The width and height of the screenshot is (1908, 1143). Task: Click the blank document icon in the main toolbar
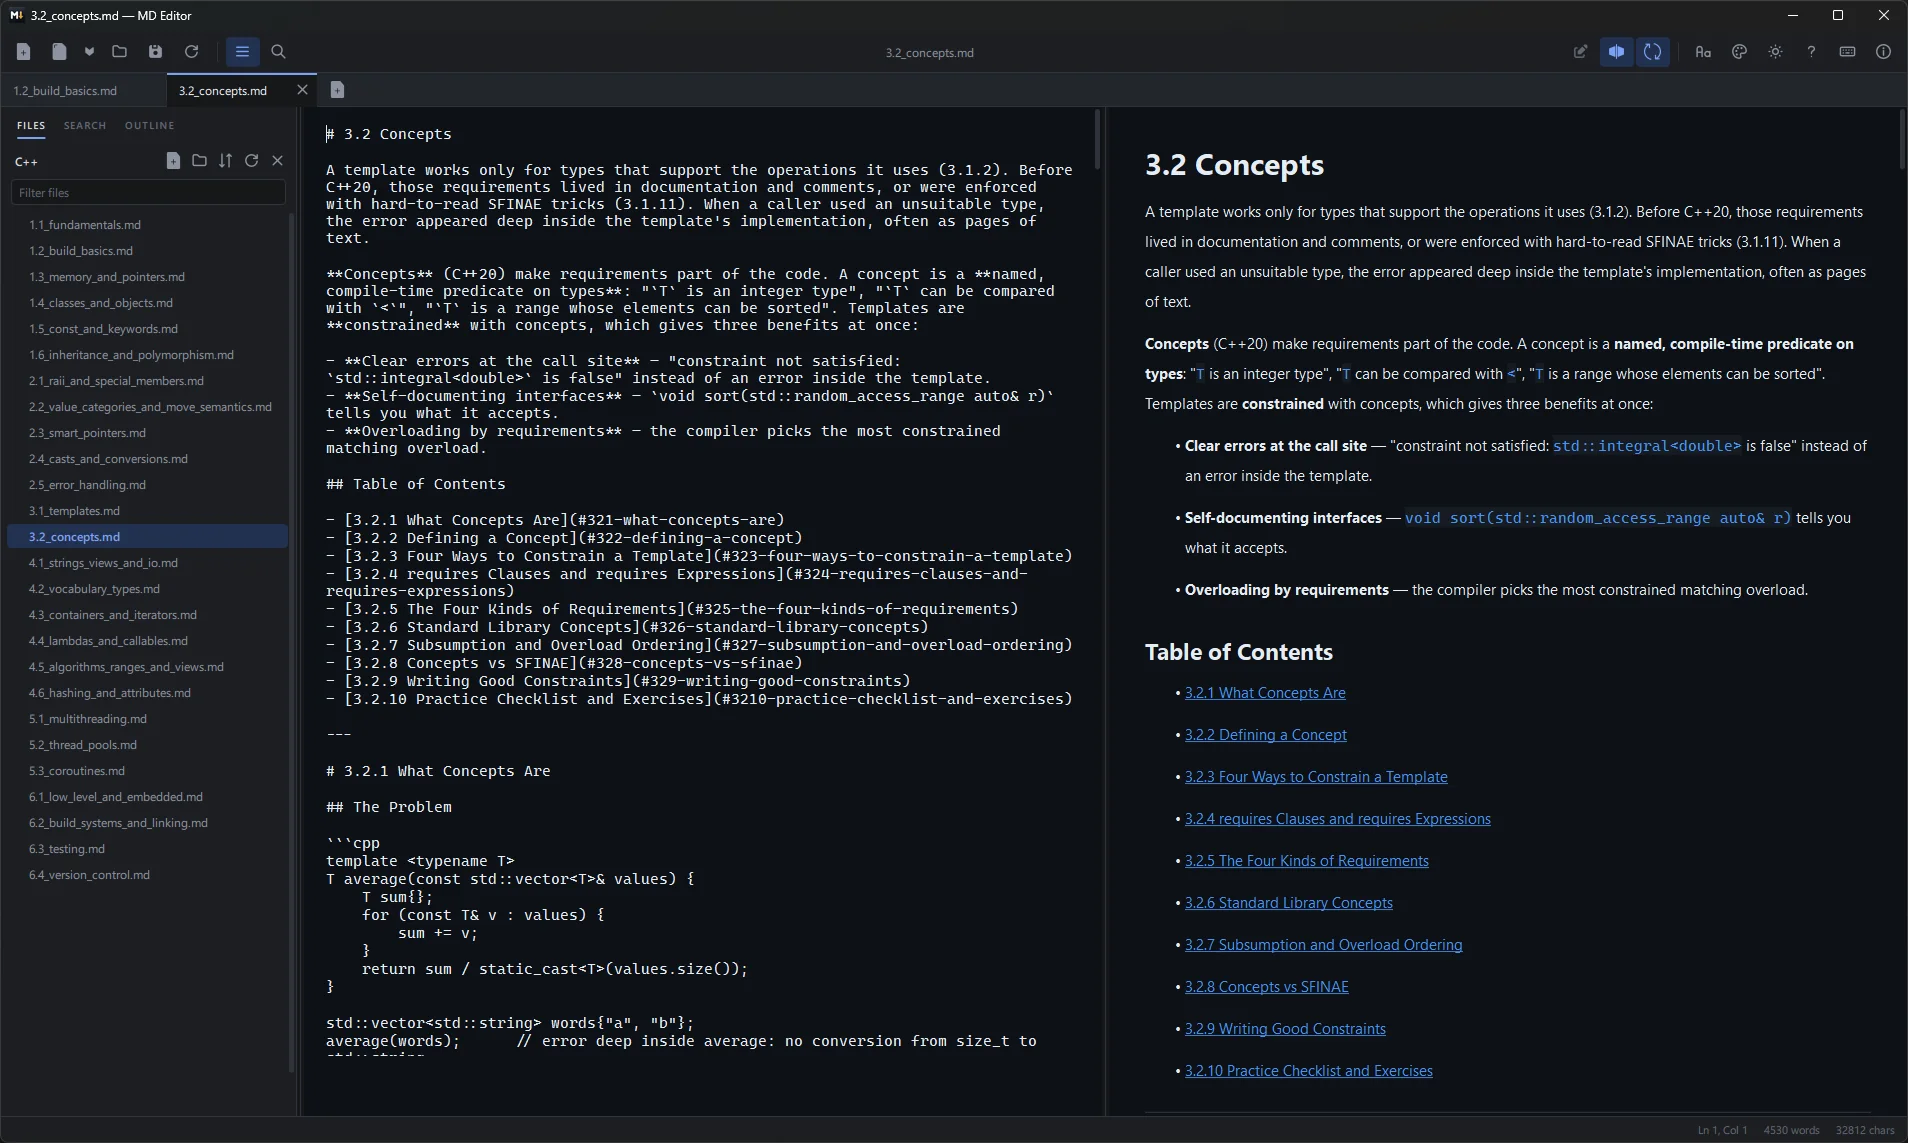[59, 52]
